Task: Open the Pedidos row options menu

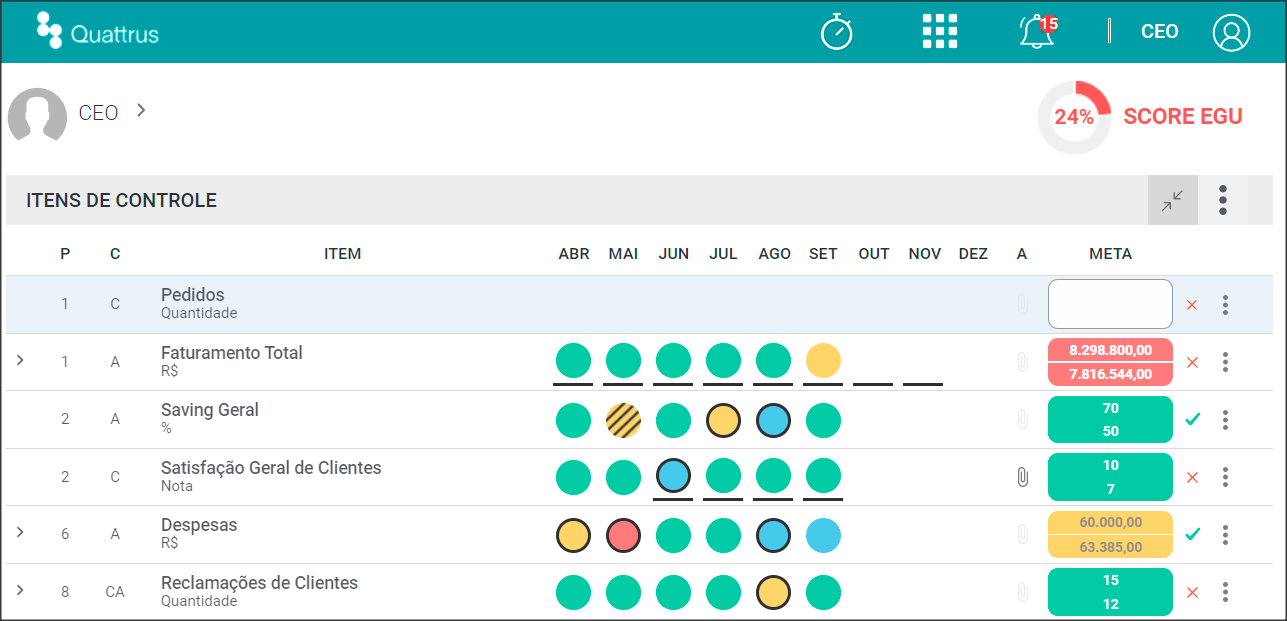Action: click(x=1225, y=305)
